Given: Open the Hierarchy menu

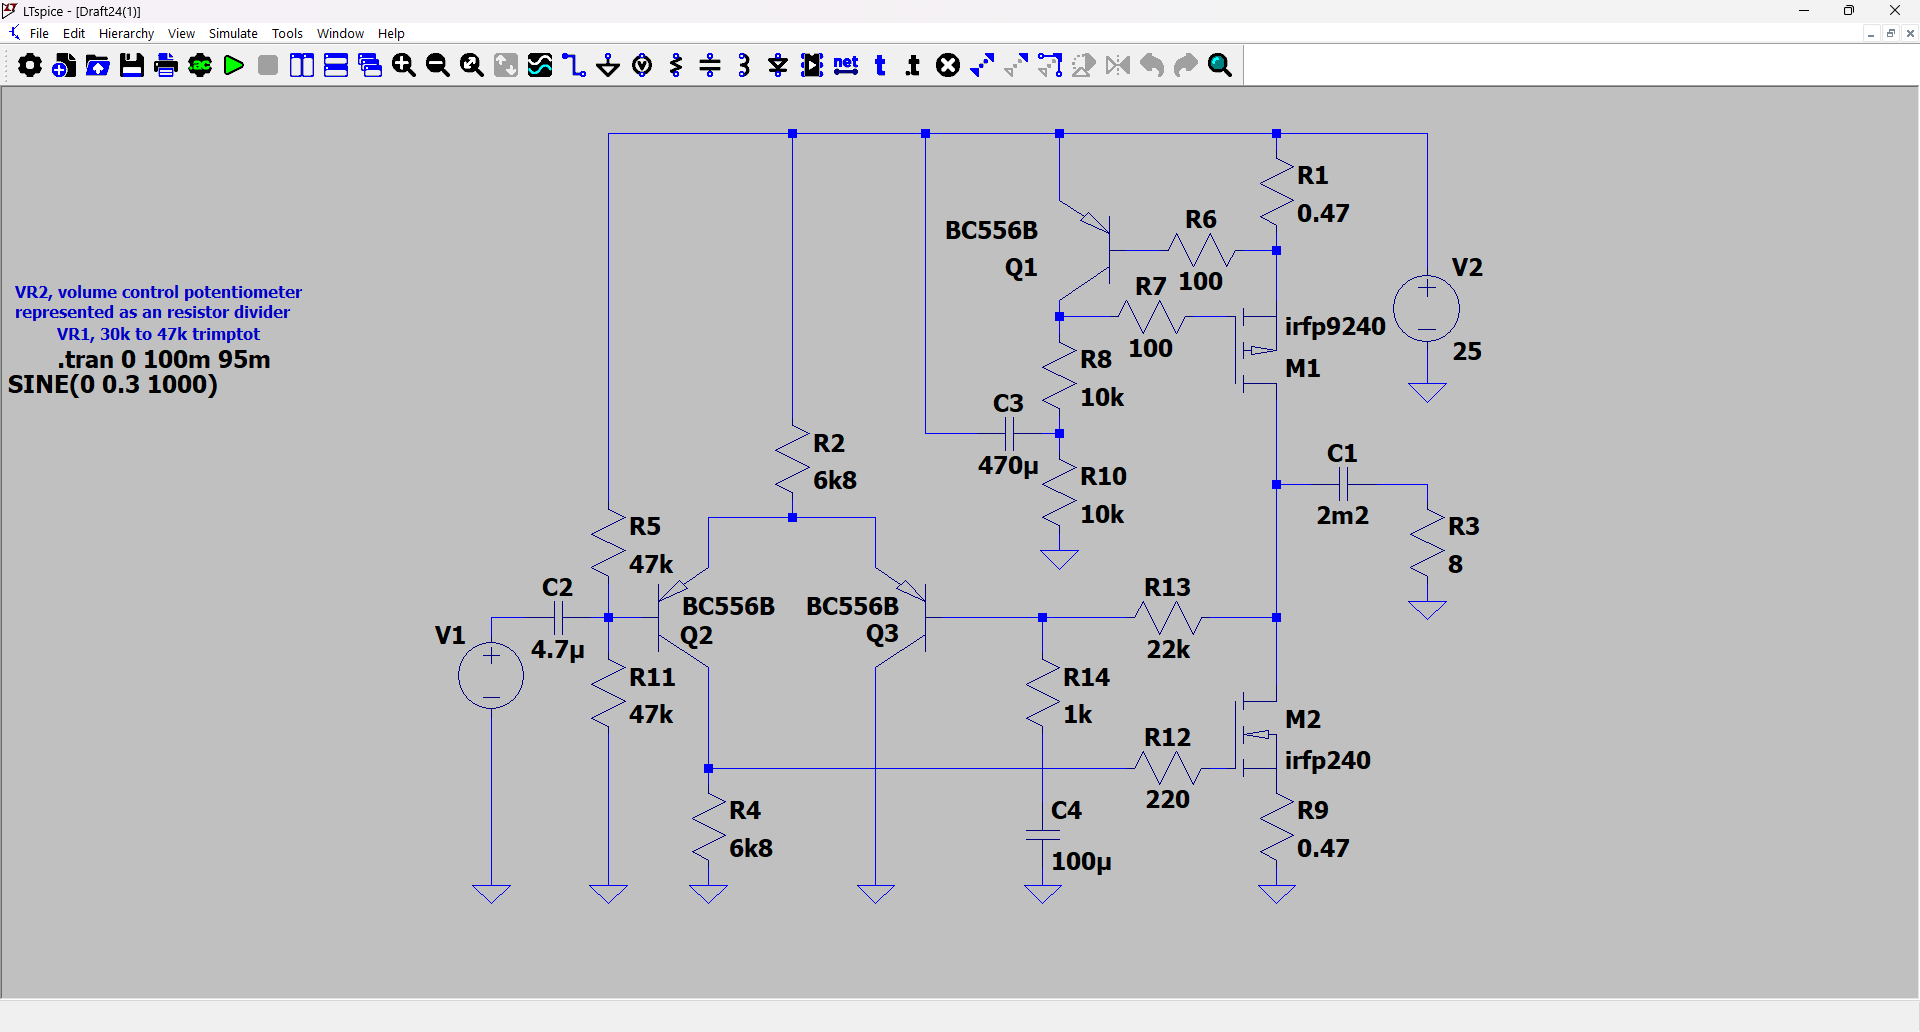Looking at the screenshot, I should (126, 33).
